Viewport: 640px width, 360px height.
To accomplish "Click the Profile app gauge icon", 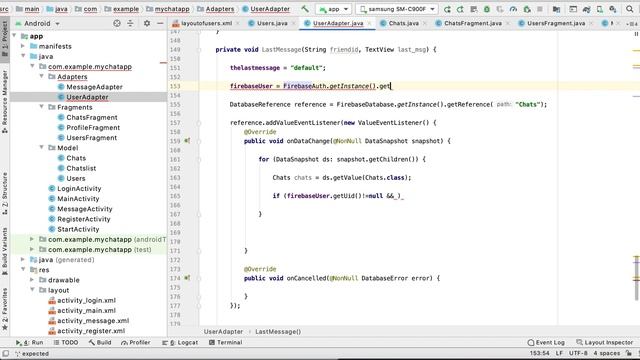I will [x=513, y=9].
